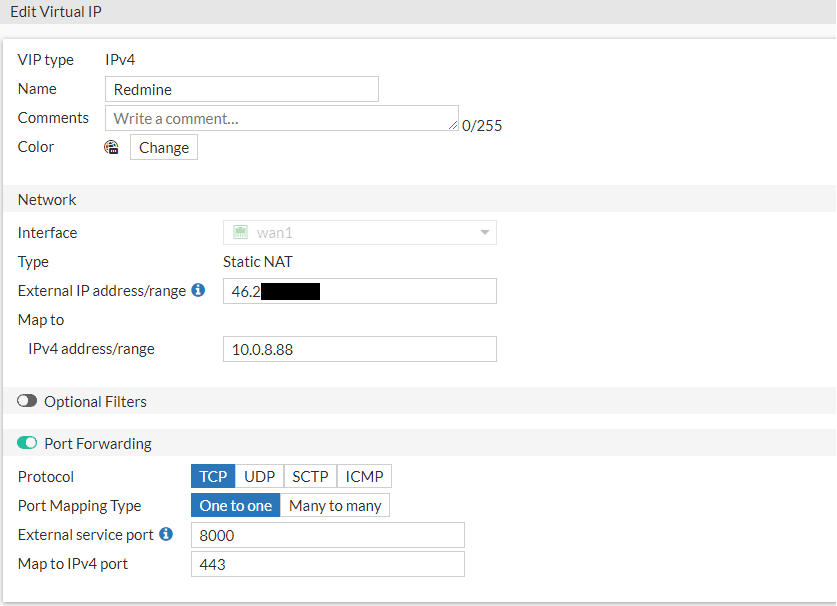Click the Optional Filters label
This screenshot has width=837, height=606.
click(x=96, y=402)
